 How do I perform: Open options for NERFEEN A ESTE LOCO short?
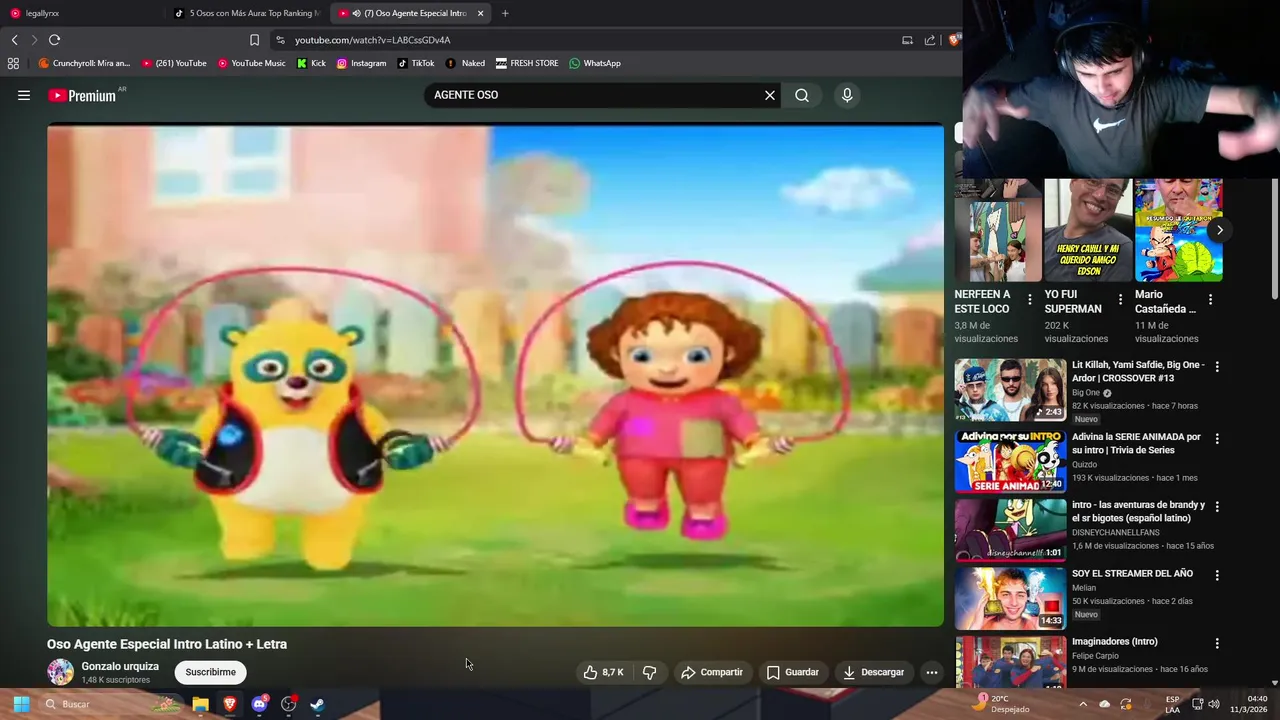click(1030, 299)
